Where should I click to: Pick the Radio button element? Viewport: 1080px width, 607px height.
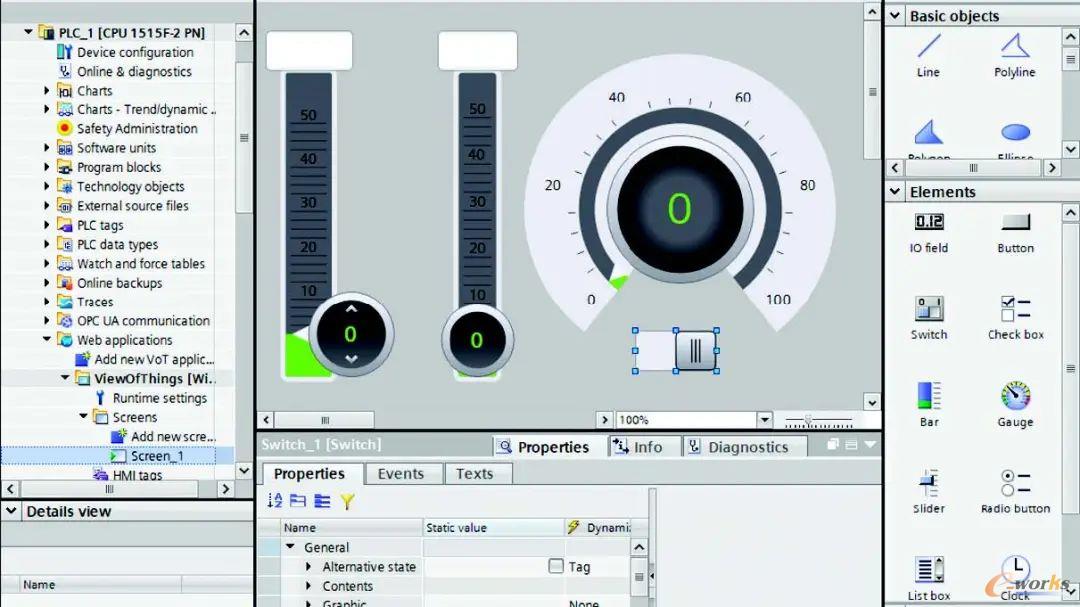pos(1015,492)
